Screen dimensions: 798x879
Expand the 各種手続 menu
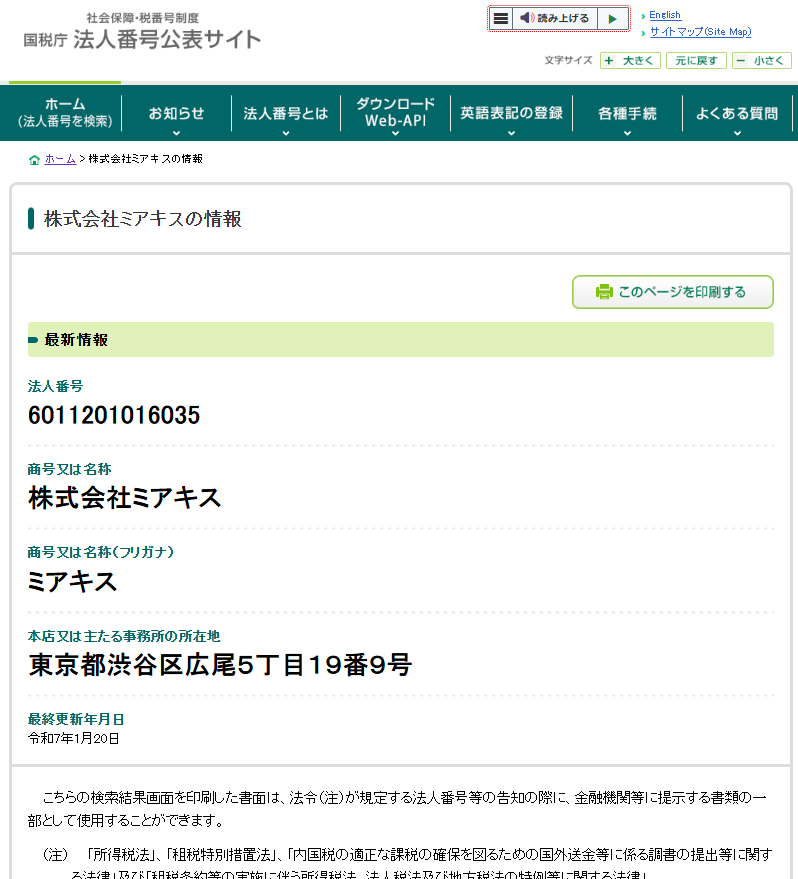627,132
